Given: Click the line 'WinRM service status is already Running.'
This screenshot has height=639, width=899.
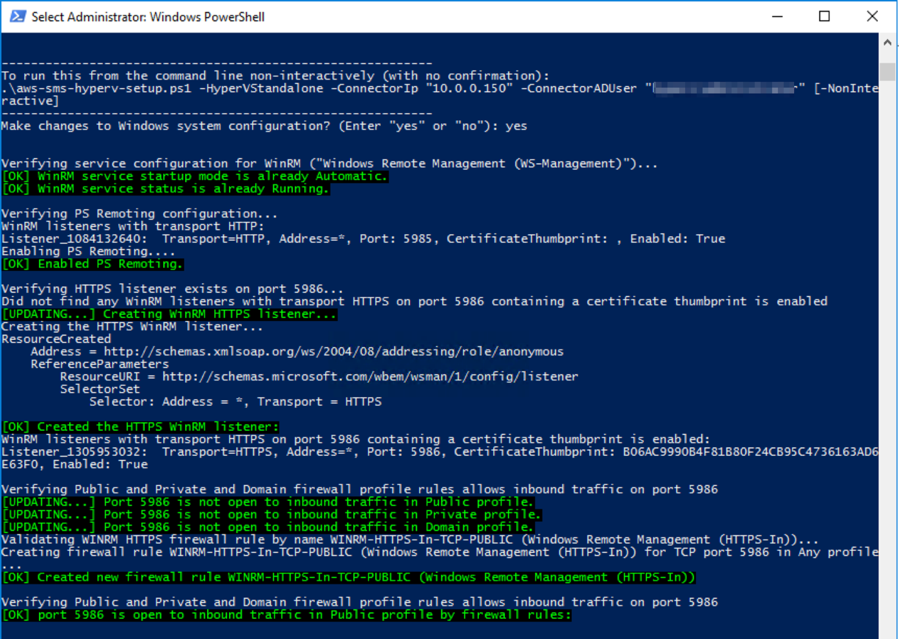Looking at the screenshot, I should coord(166,189).
